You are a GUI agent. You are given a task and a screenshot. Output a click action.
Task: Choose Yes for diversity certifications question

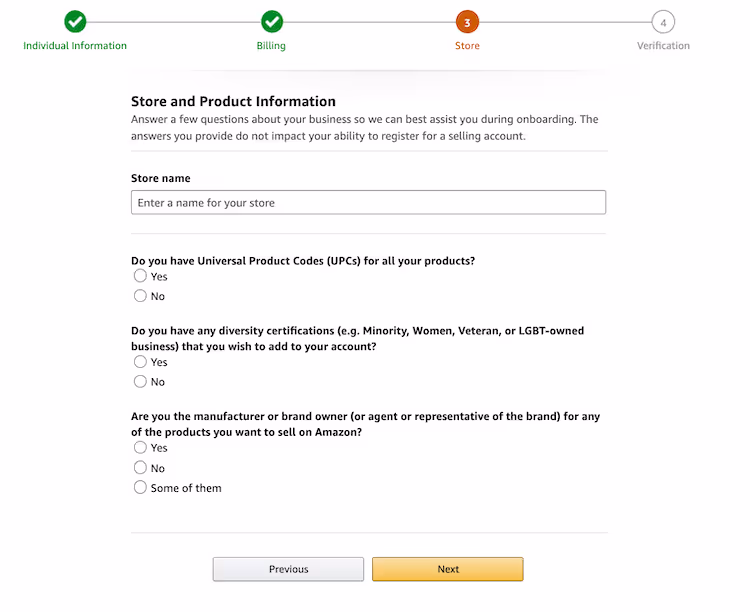[140, 361]
